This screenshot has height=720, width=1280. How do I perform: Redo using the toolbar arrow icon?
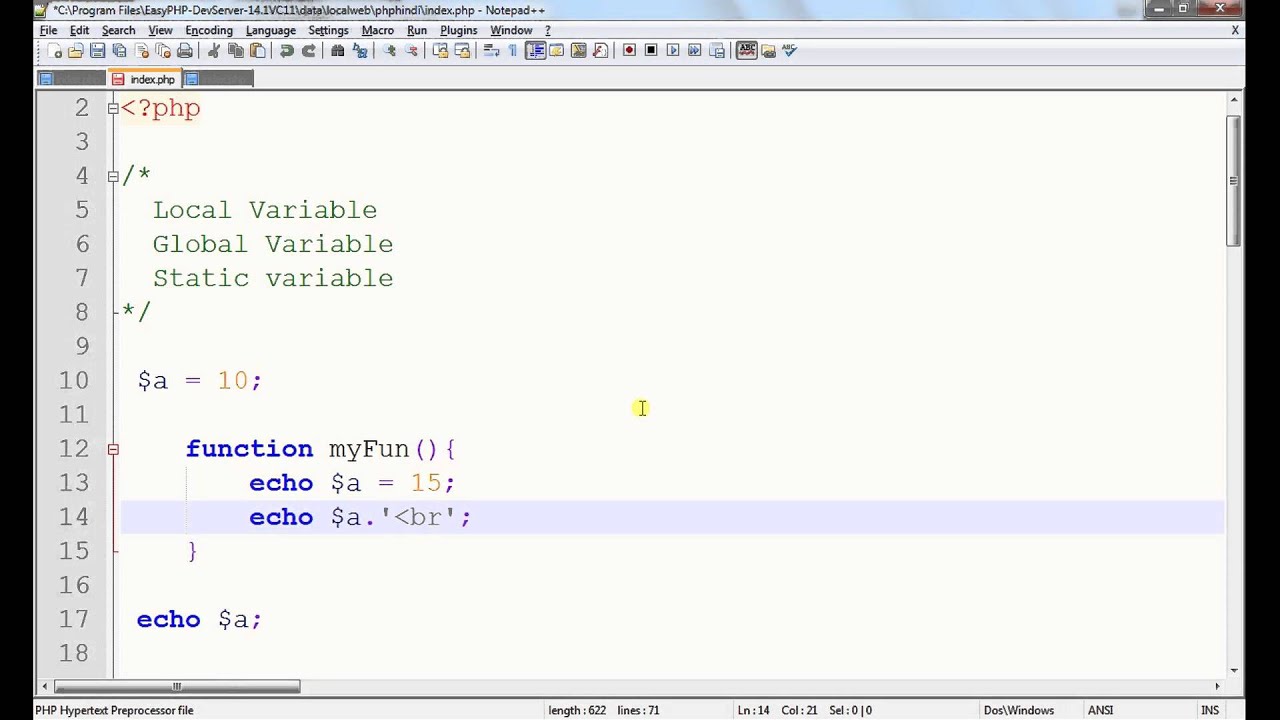point(309,51)
